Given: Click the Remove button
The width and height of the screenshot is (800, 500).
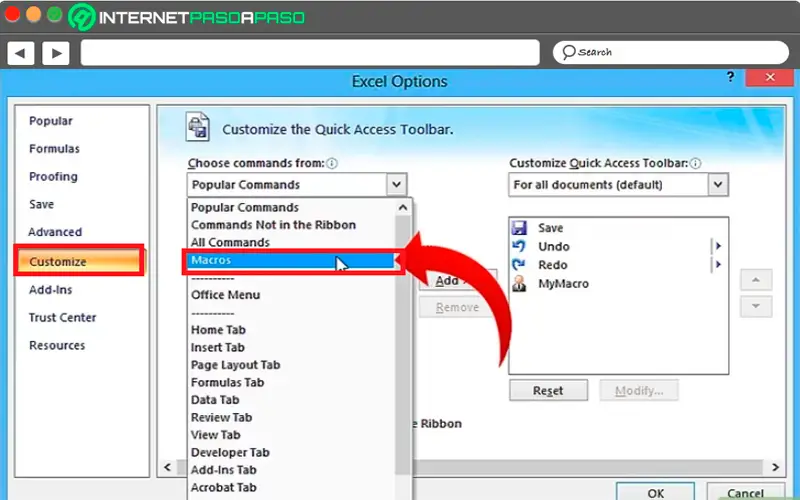Looking at the screenshot, I should pos(457,308).
